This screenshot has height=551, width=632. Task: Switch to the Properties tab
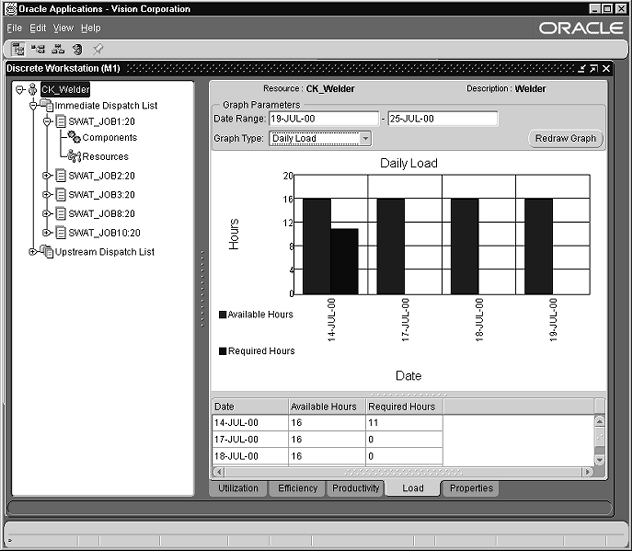coord(471,488)
